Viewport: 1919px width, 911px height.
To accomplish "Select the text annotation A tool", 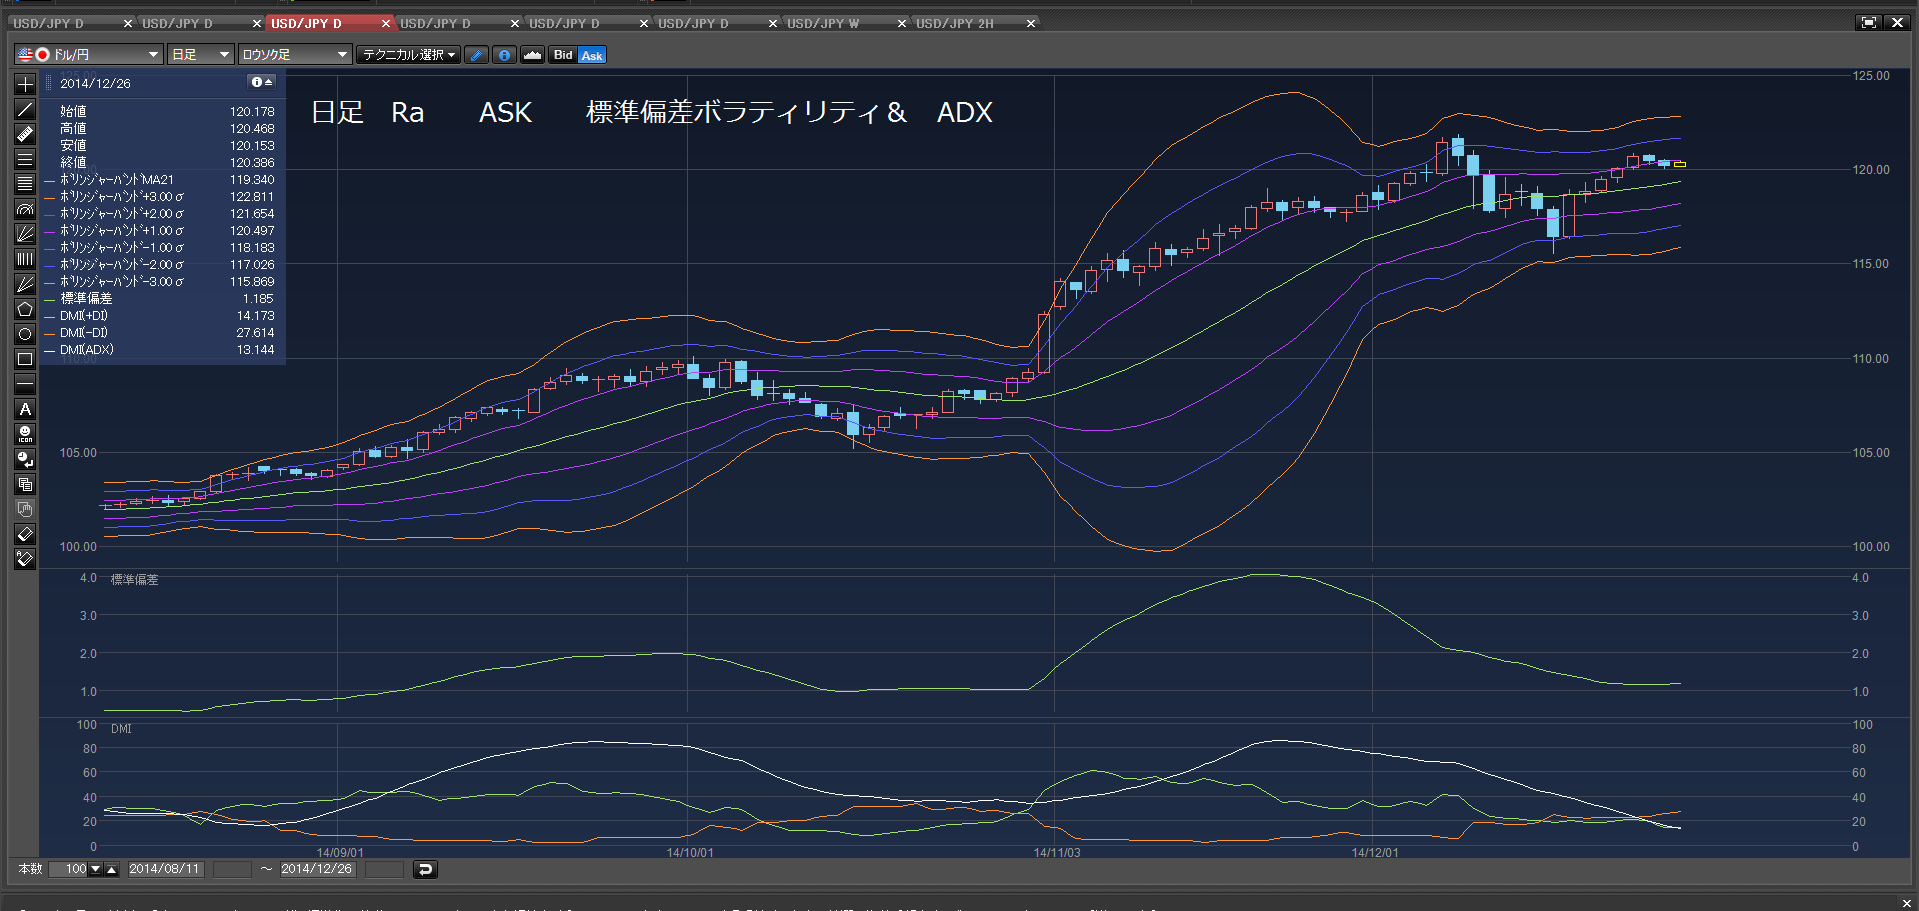I will tap(25, 410).
